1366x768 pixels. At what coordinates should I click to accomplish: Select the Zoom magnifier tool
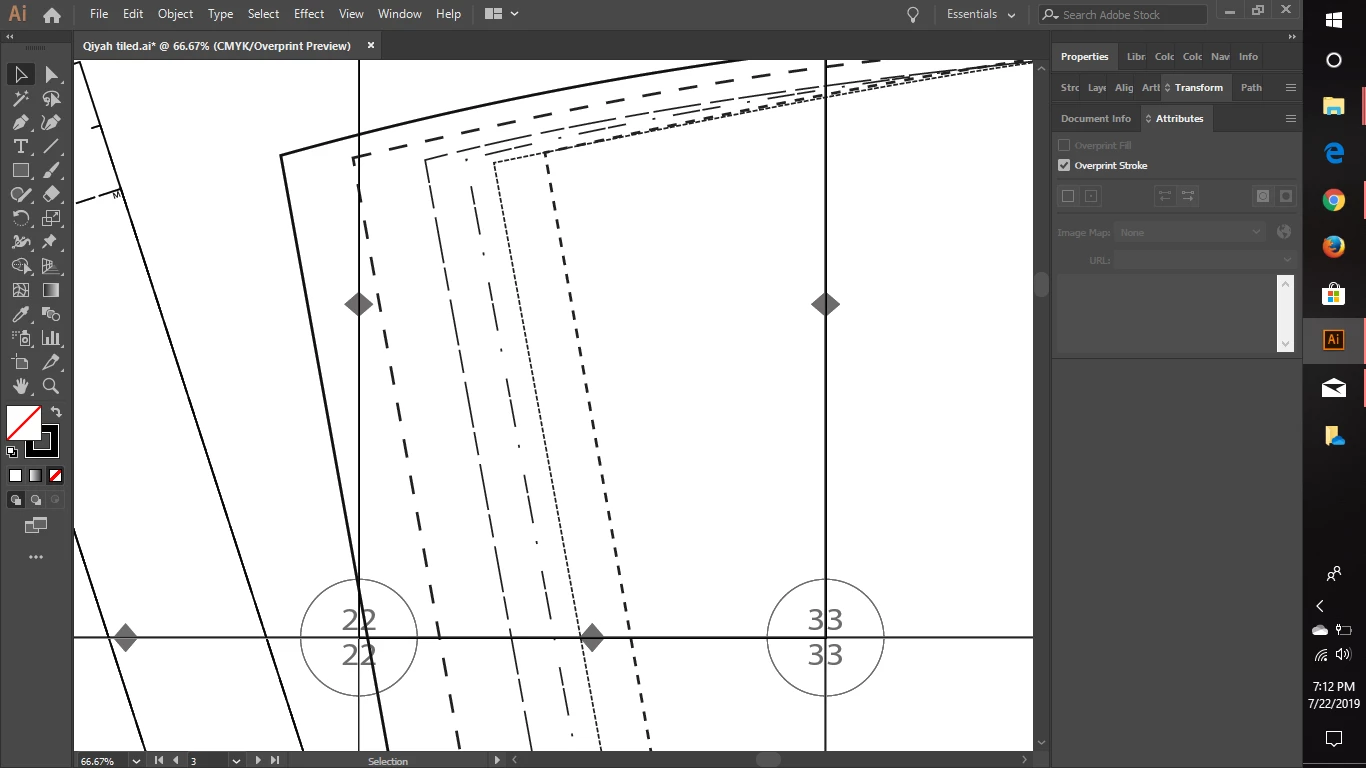[51, 386]
